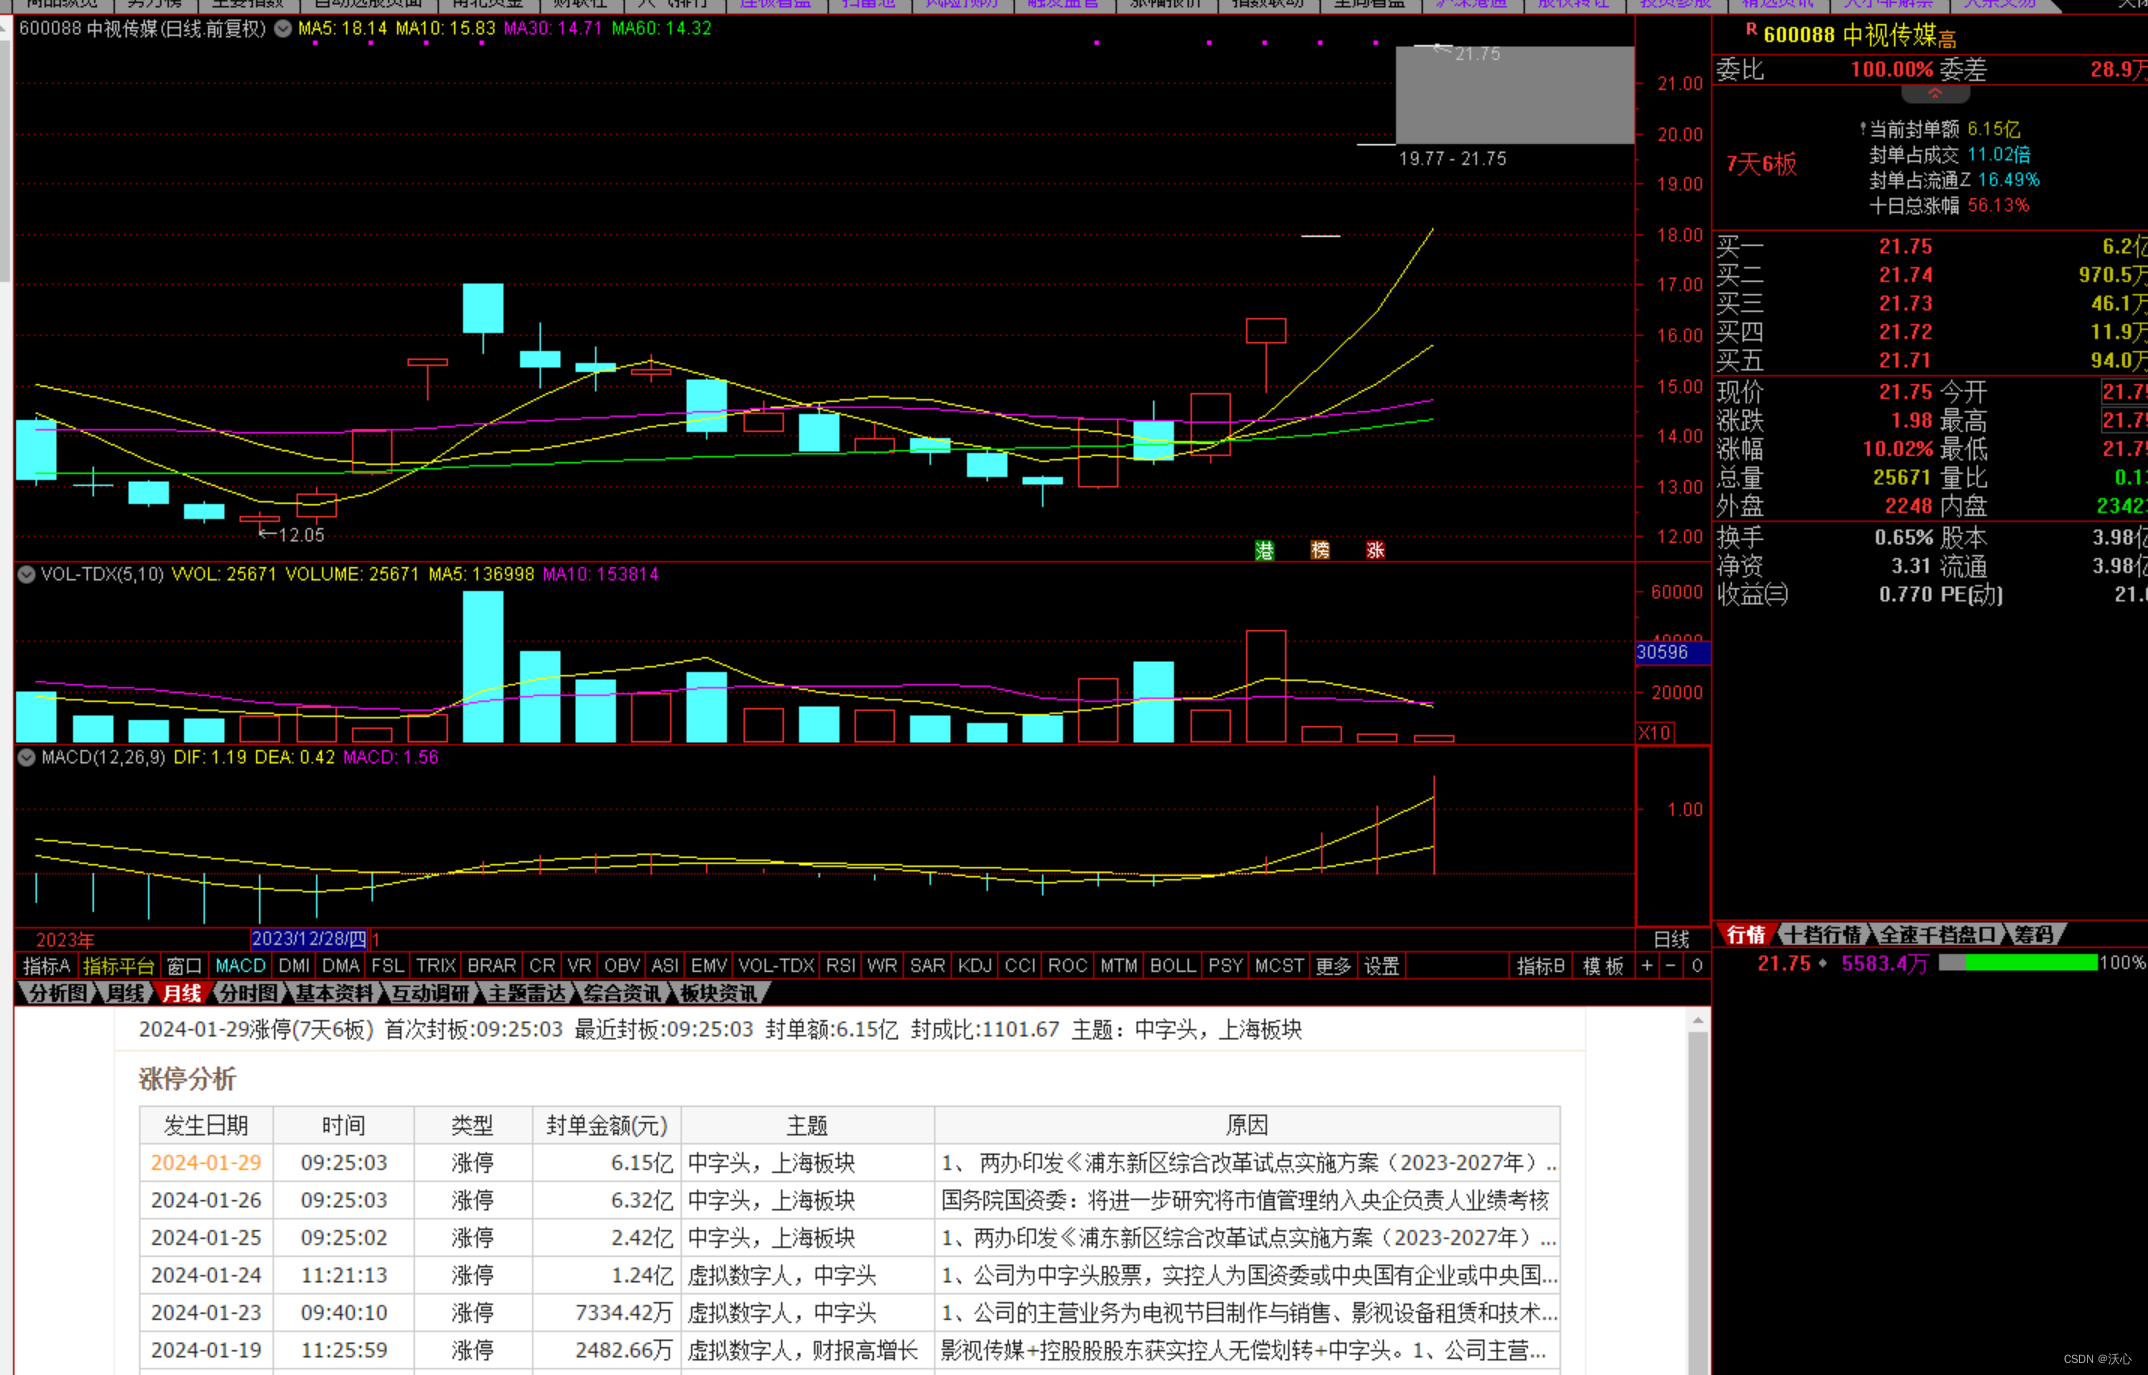Click the exclamation icon beside 当前封单额
The image size is (2148, 1375).
tap(1862, 129)
